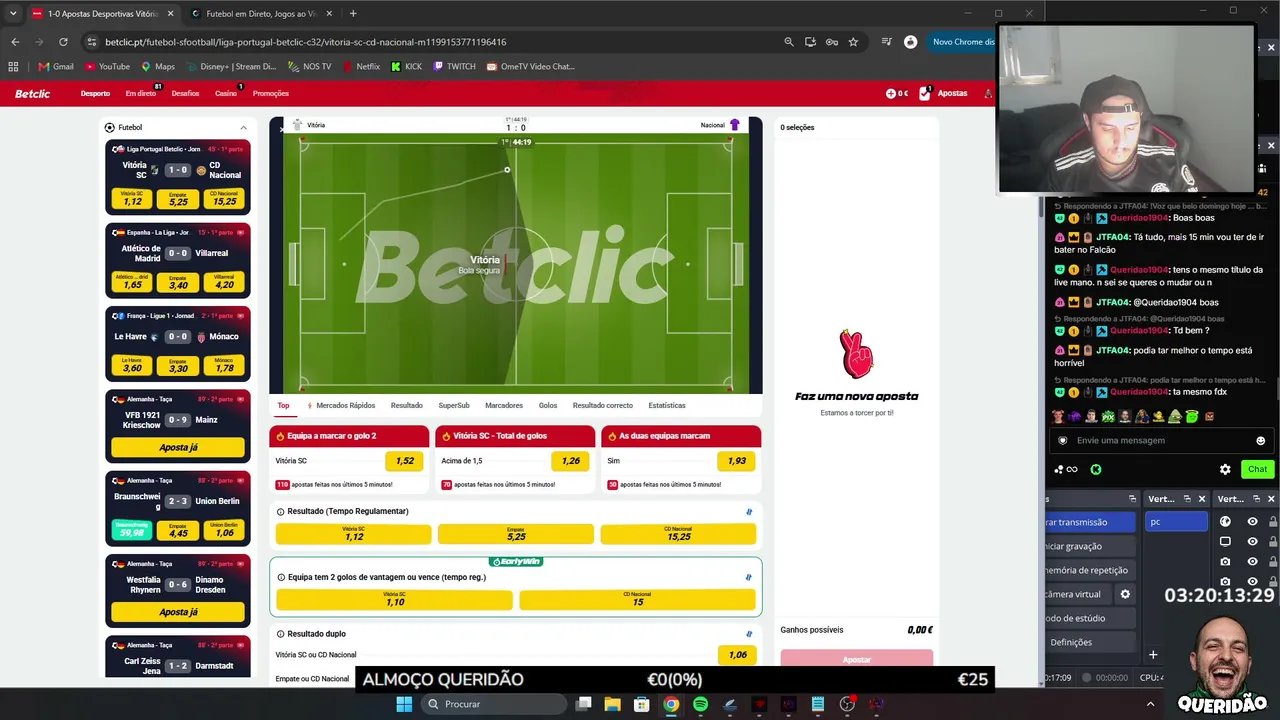Select Vitória SC 1,52 next goal odds
1280x720 pixels.
[405, 461]
